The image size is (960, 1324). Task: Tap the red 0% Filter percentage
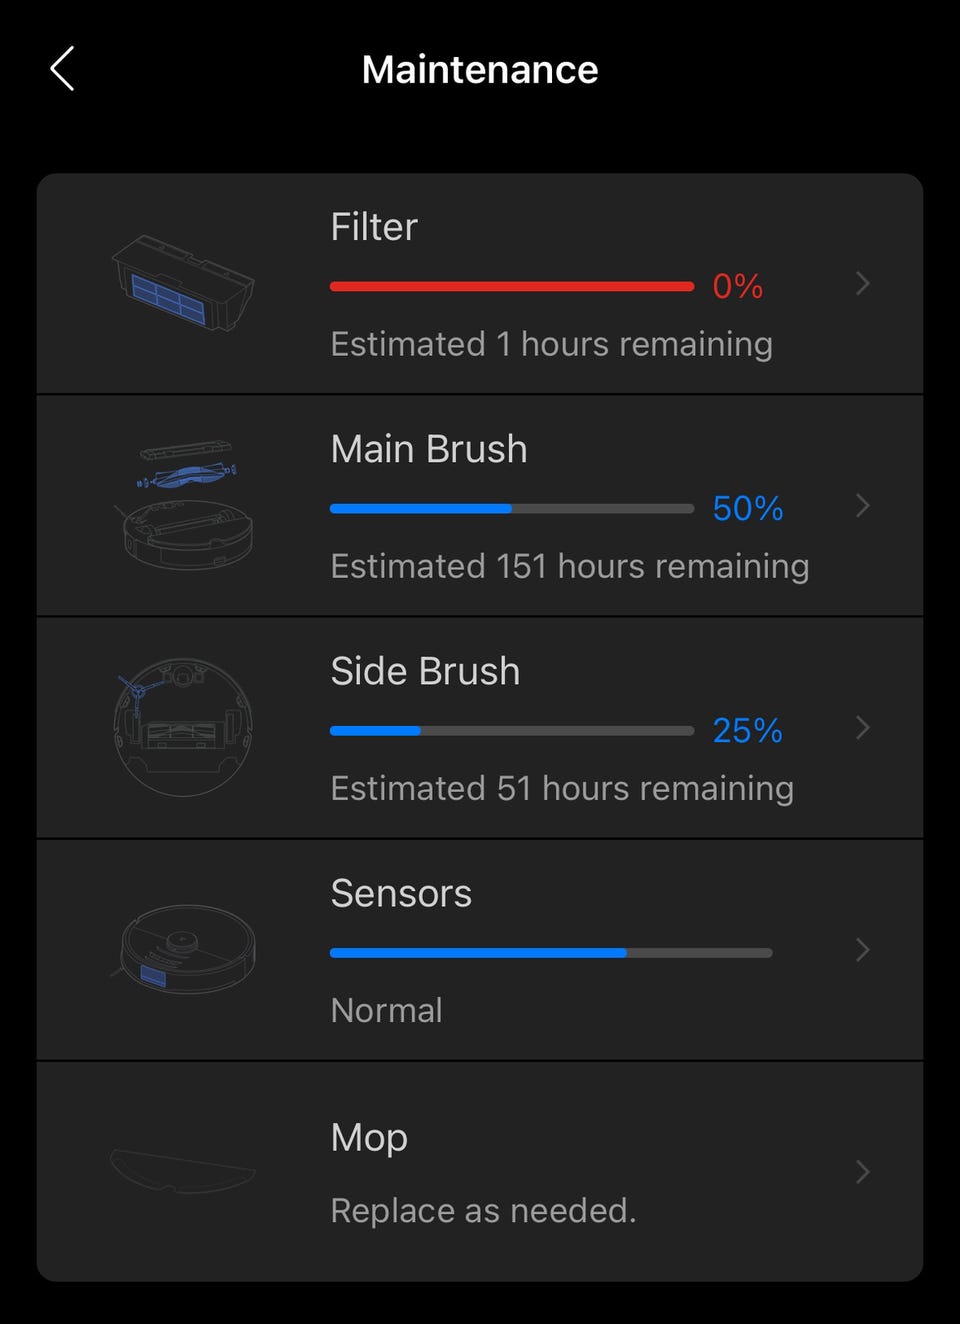(x=737, y=287)
